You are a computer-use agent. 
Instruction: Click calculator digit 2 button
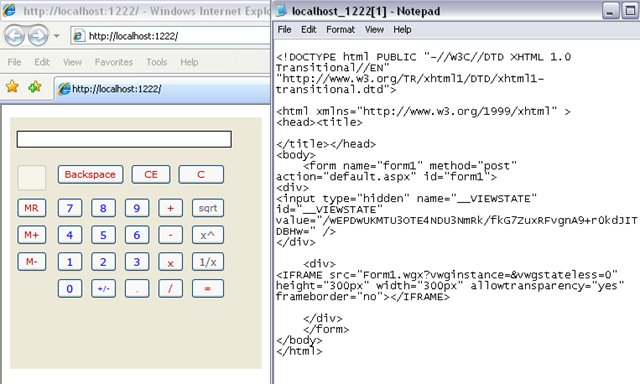coord(103,262)
